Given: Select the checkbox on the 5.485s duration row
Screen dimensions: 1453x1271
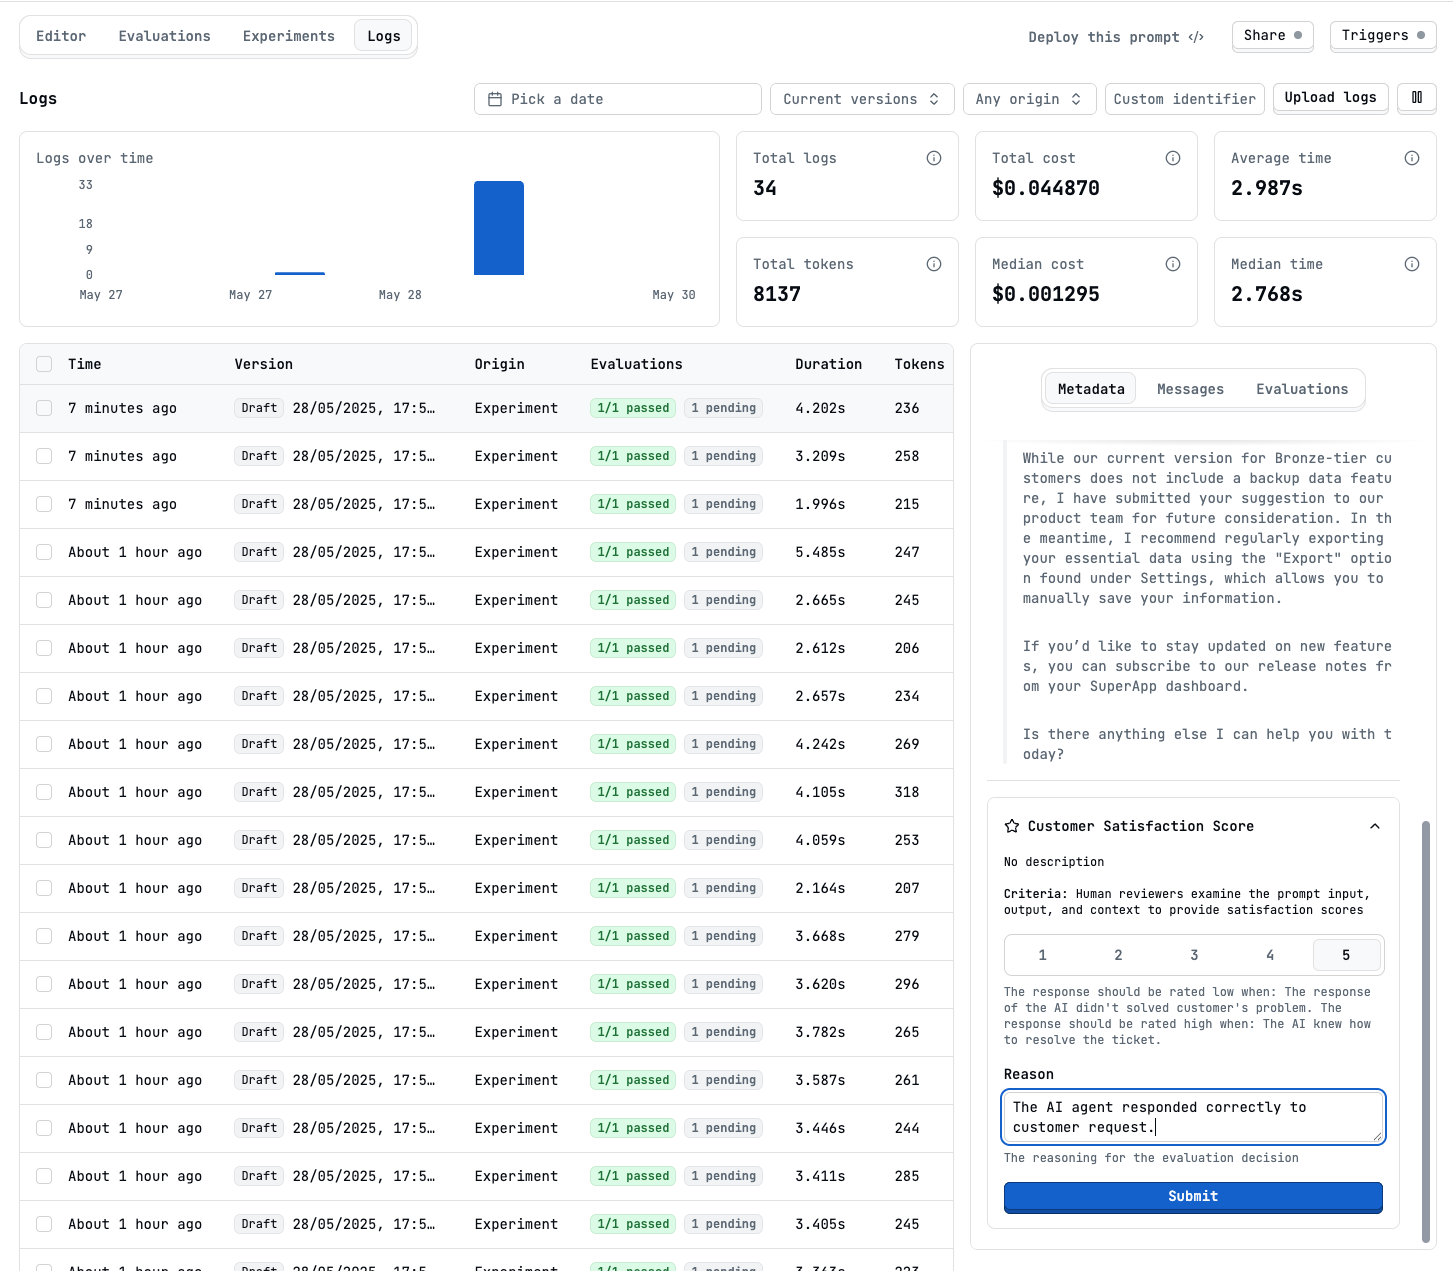Looking at the screenshot, I should [x=44, y=552].
